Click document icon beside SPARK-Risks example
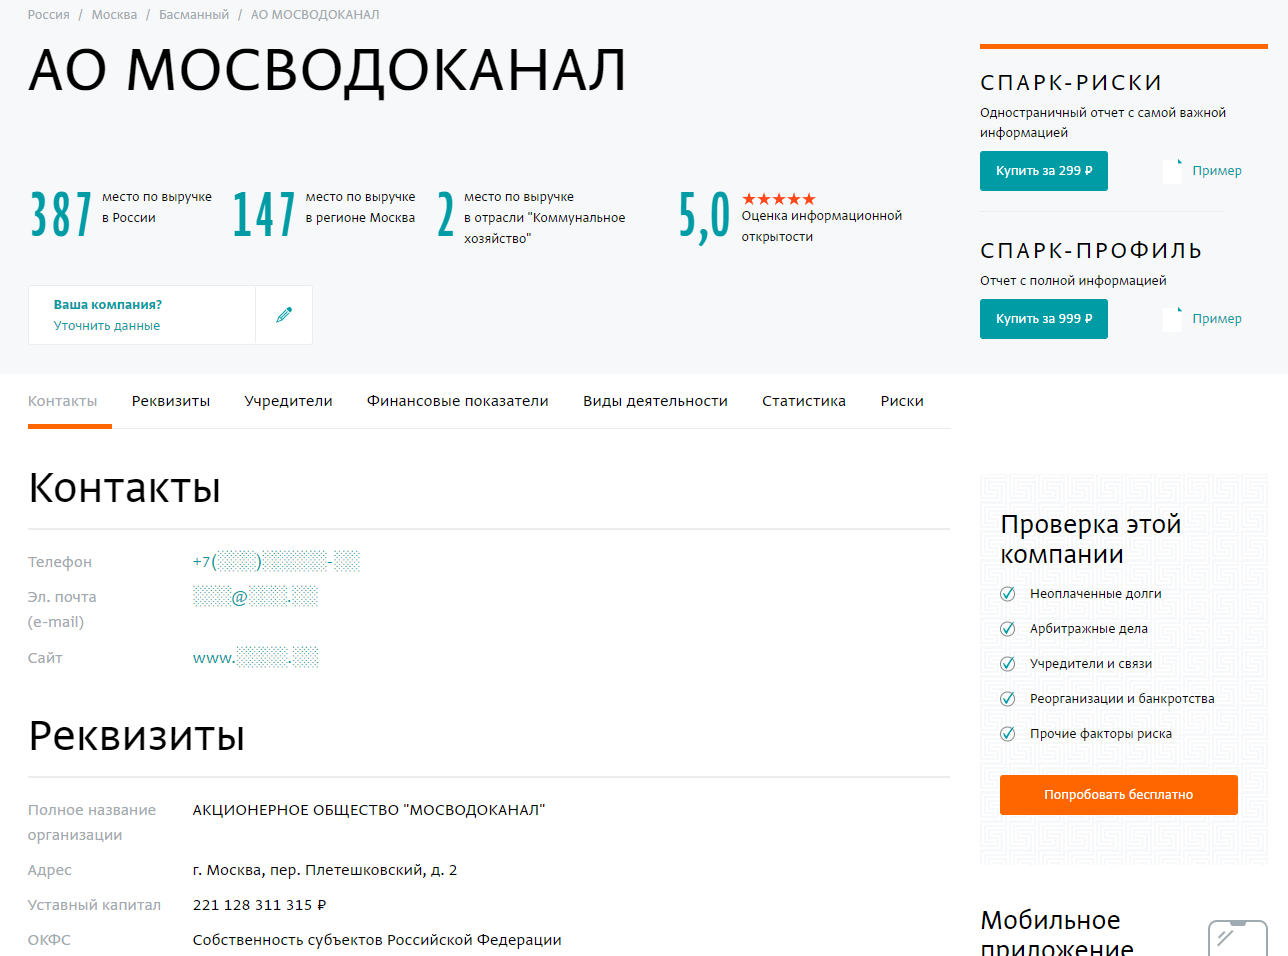 [1172, 171]
